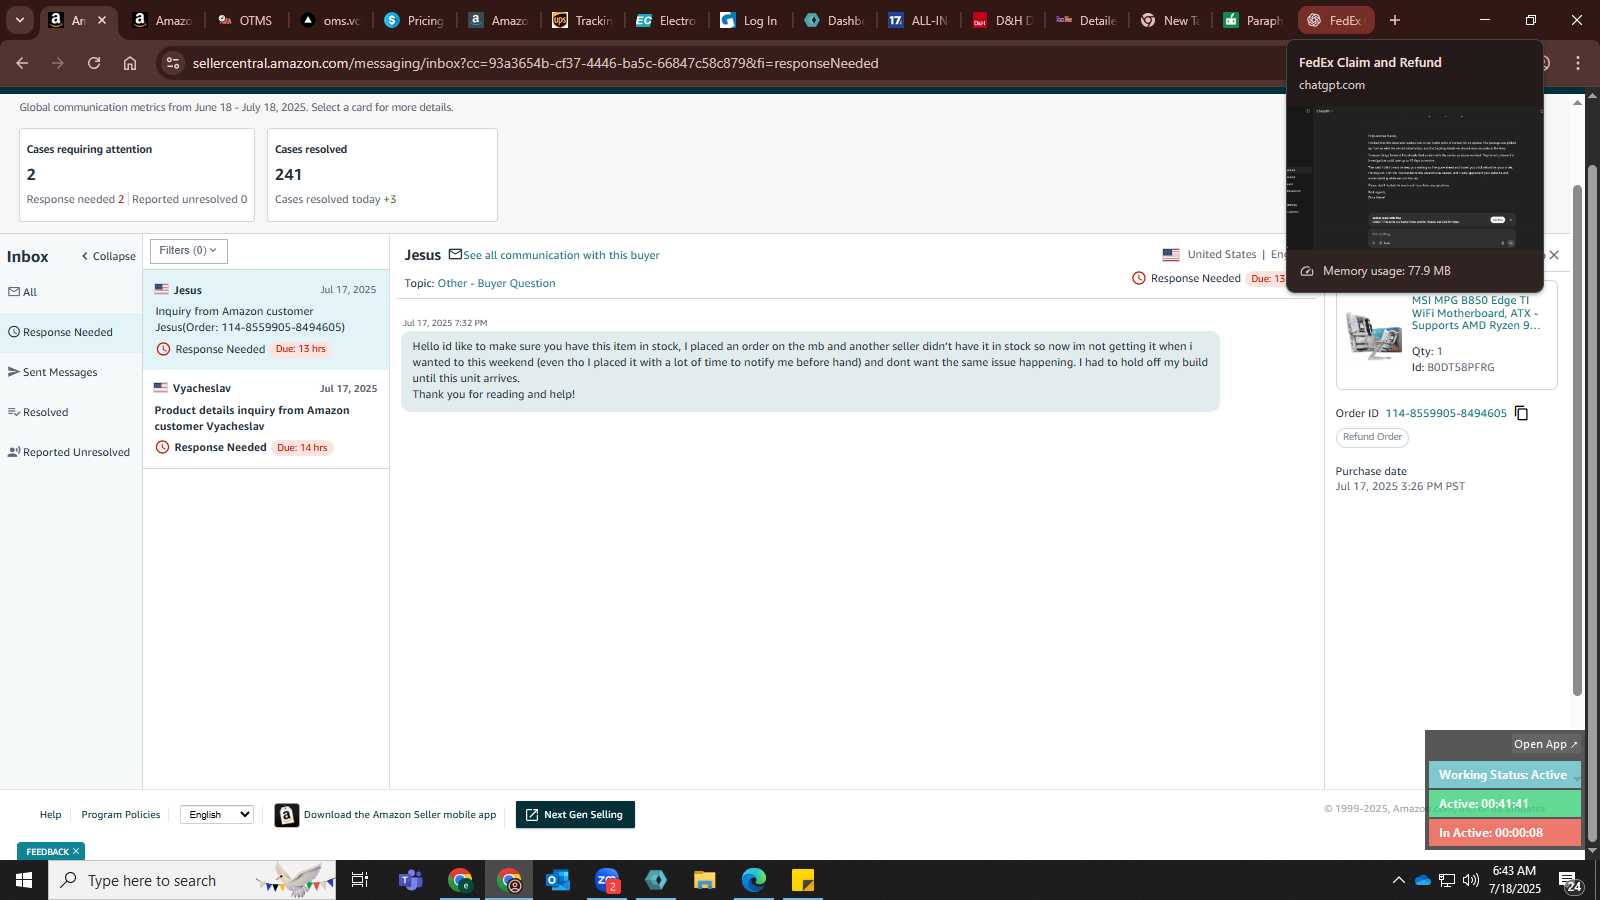Copy the Order ID with copy icon
This screenshot has height=900, width=1600.
click(x=1521, y=413)
